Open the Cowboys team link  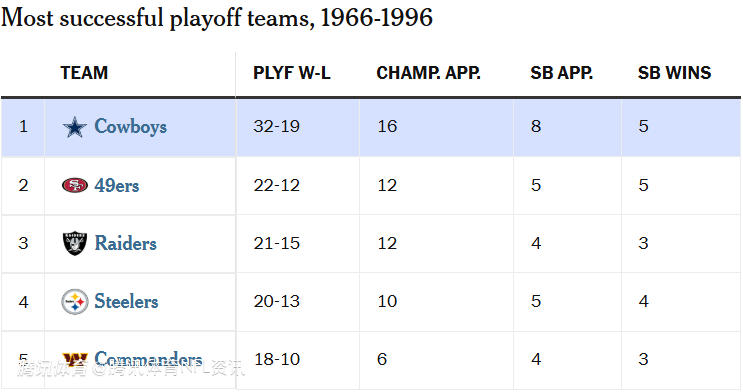coord(131,127)
